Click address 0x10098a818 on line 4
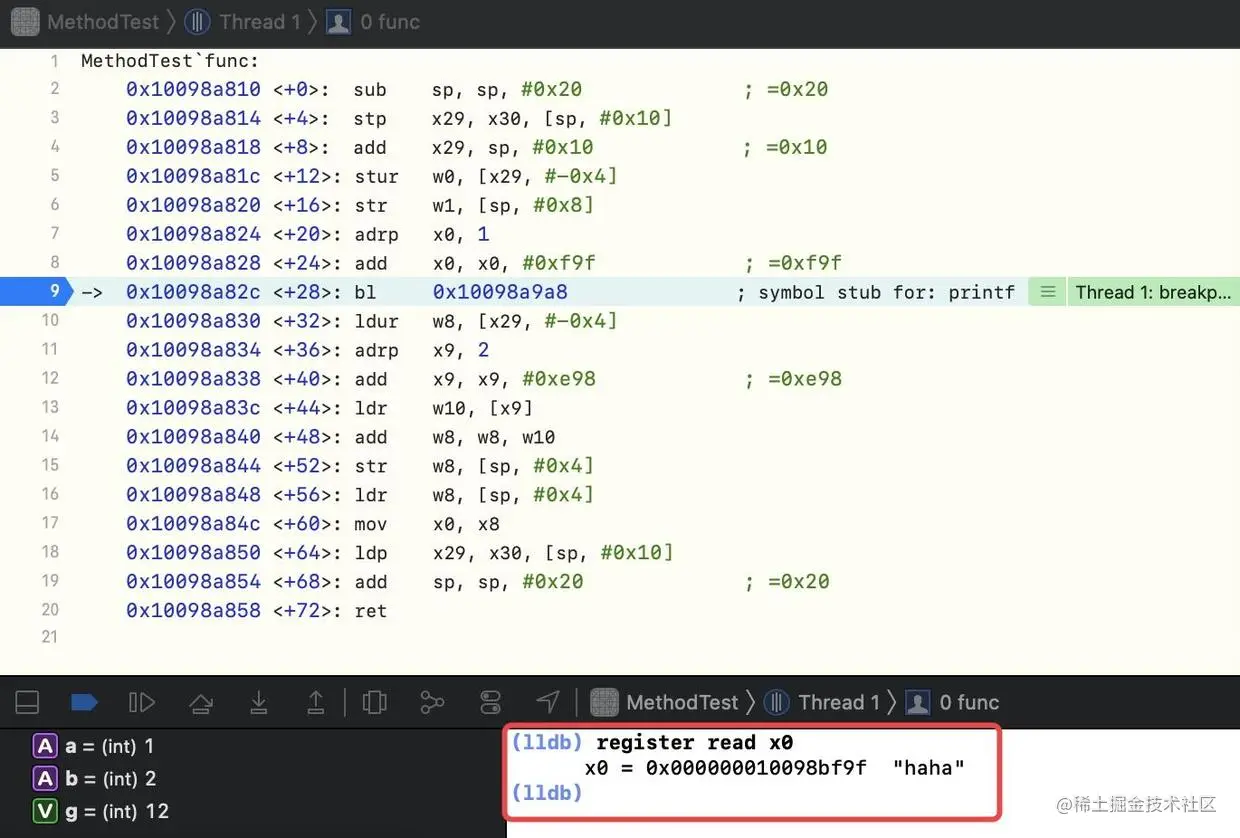1240x838 pixels. pos(193,147)
